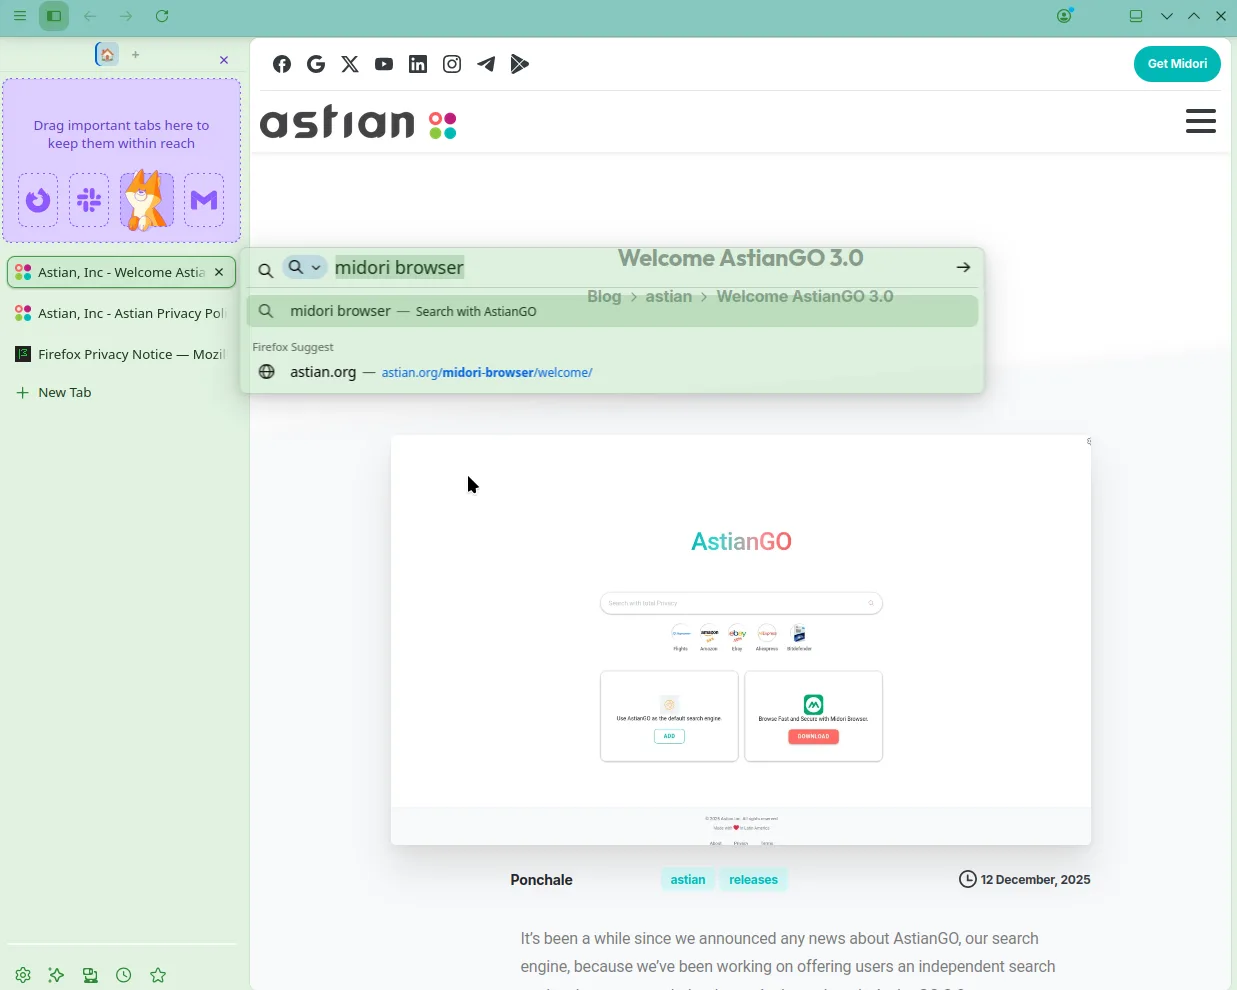The height and width of the screenshot is (990, 1237).
Task: Click the Slack-style pinned app icon
Action: (x=90, y=200)
